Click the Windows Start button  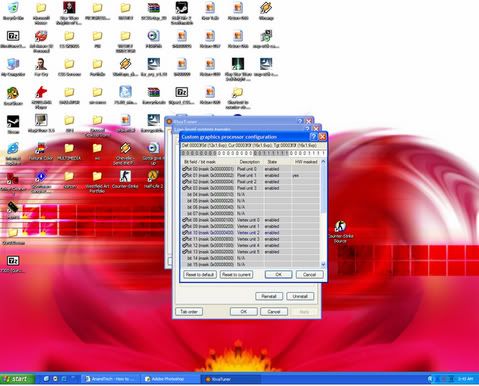point(17,379)
